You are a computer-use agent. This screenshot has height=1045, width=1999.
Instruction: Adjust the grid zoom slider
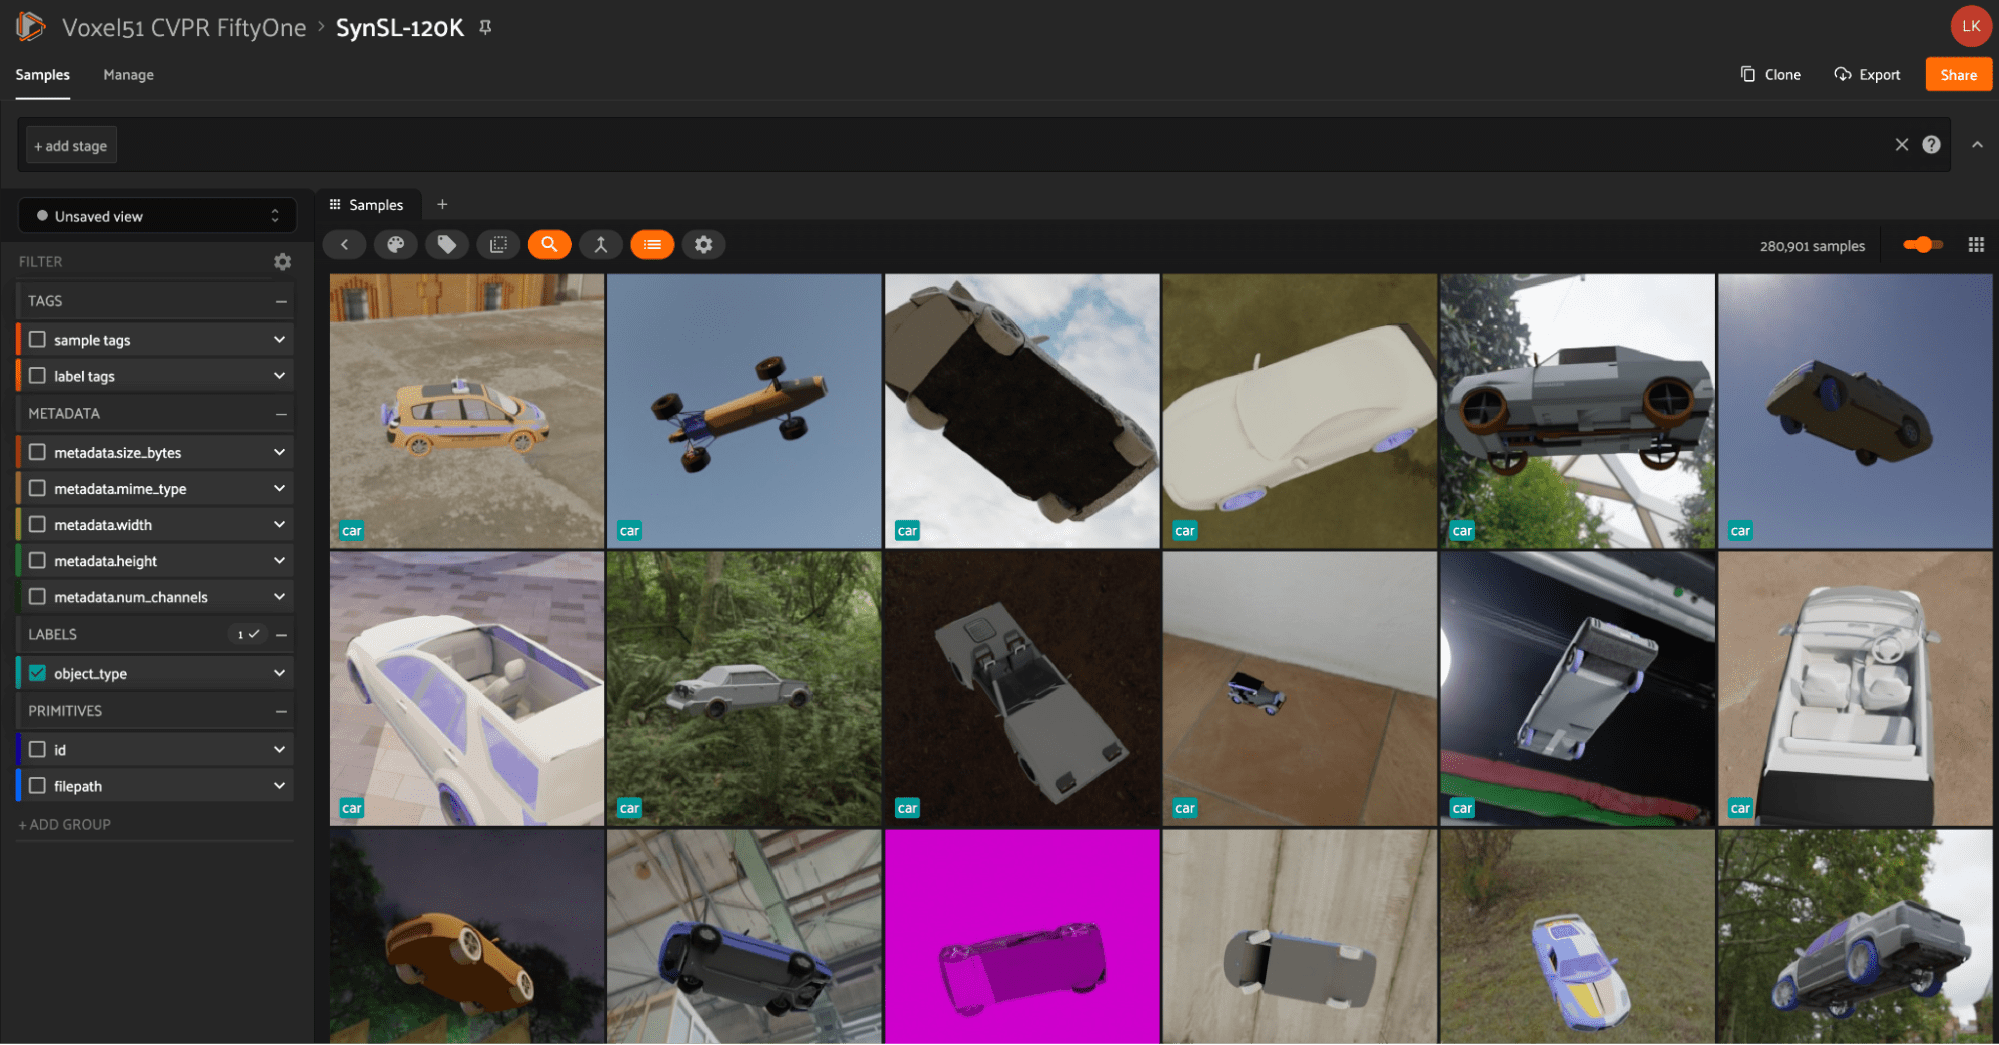(1922, 245)
